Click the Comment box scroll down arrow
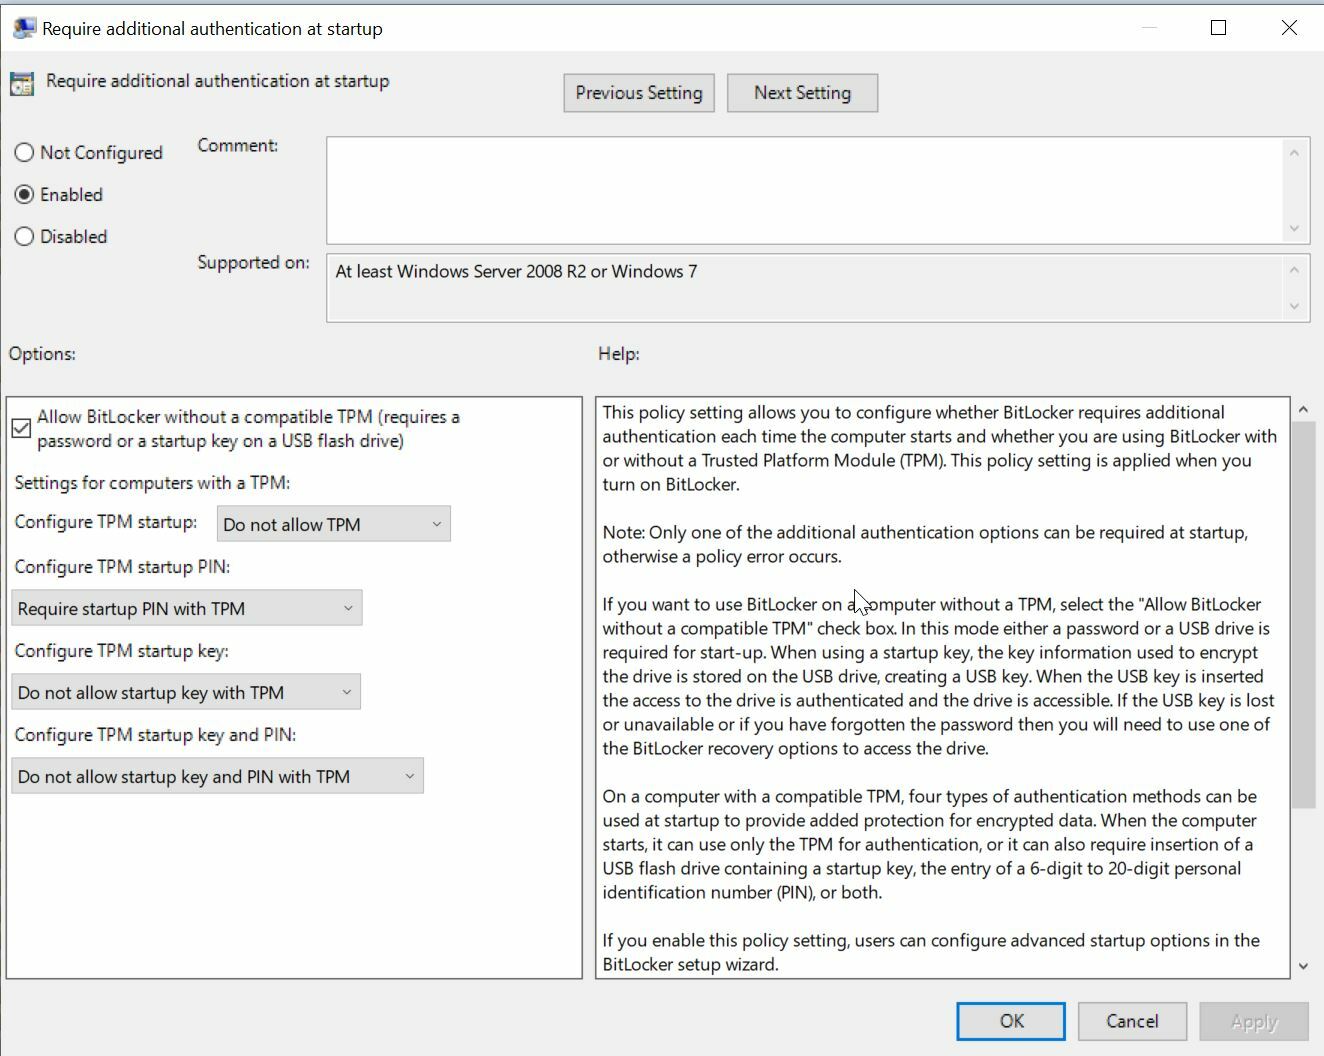The width and height of the screenshot is (1324, 1056). pyautogui.click(x=1294, y=229)
